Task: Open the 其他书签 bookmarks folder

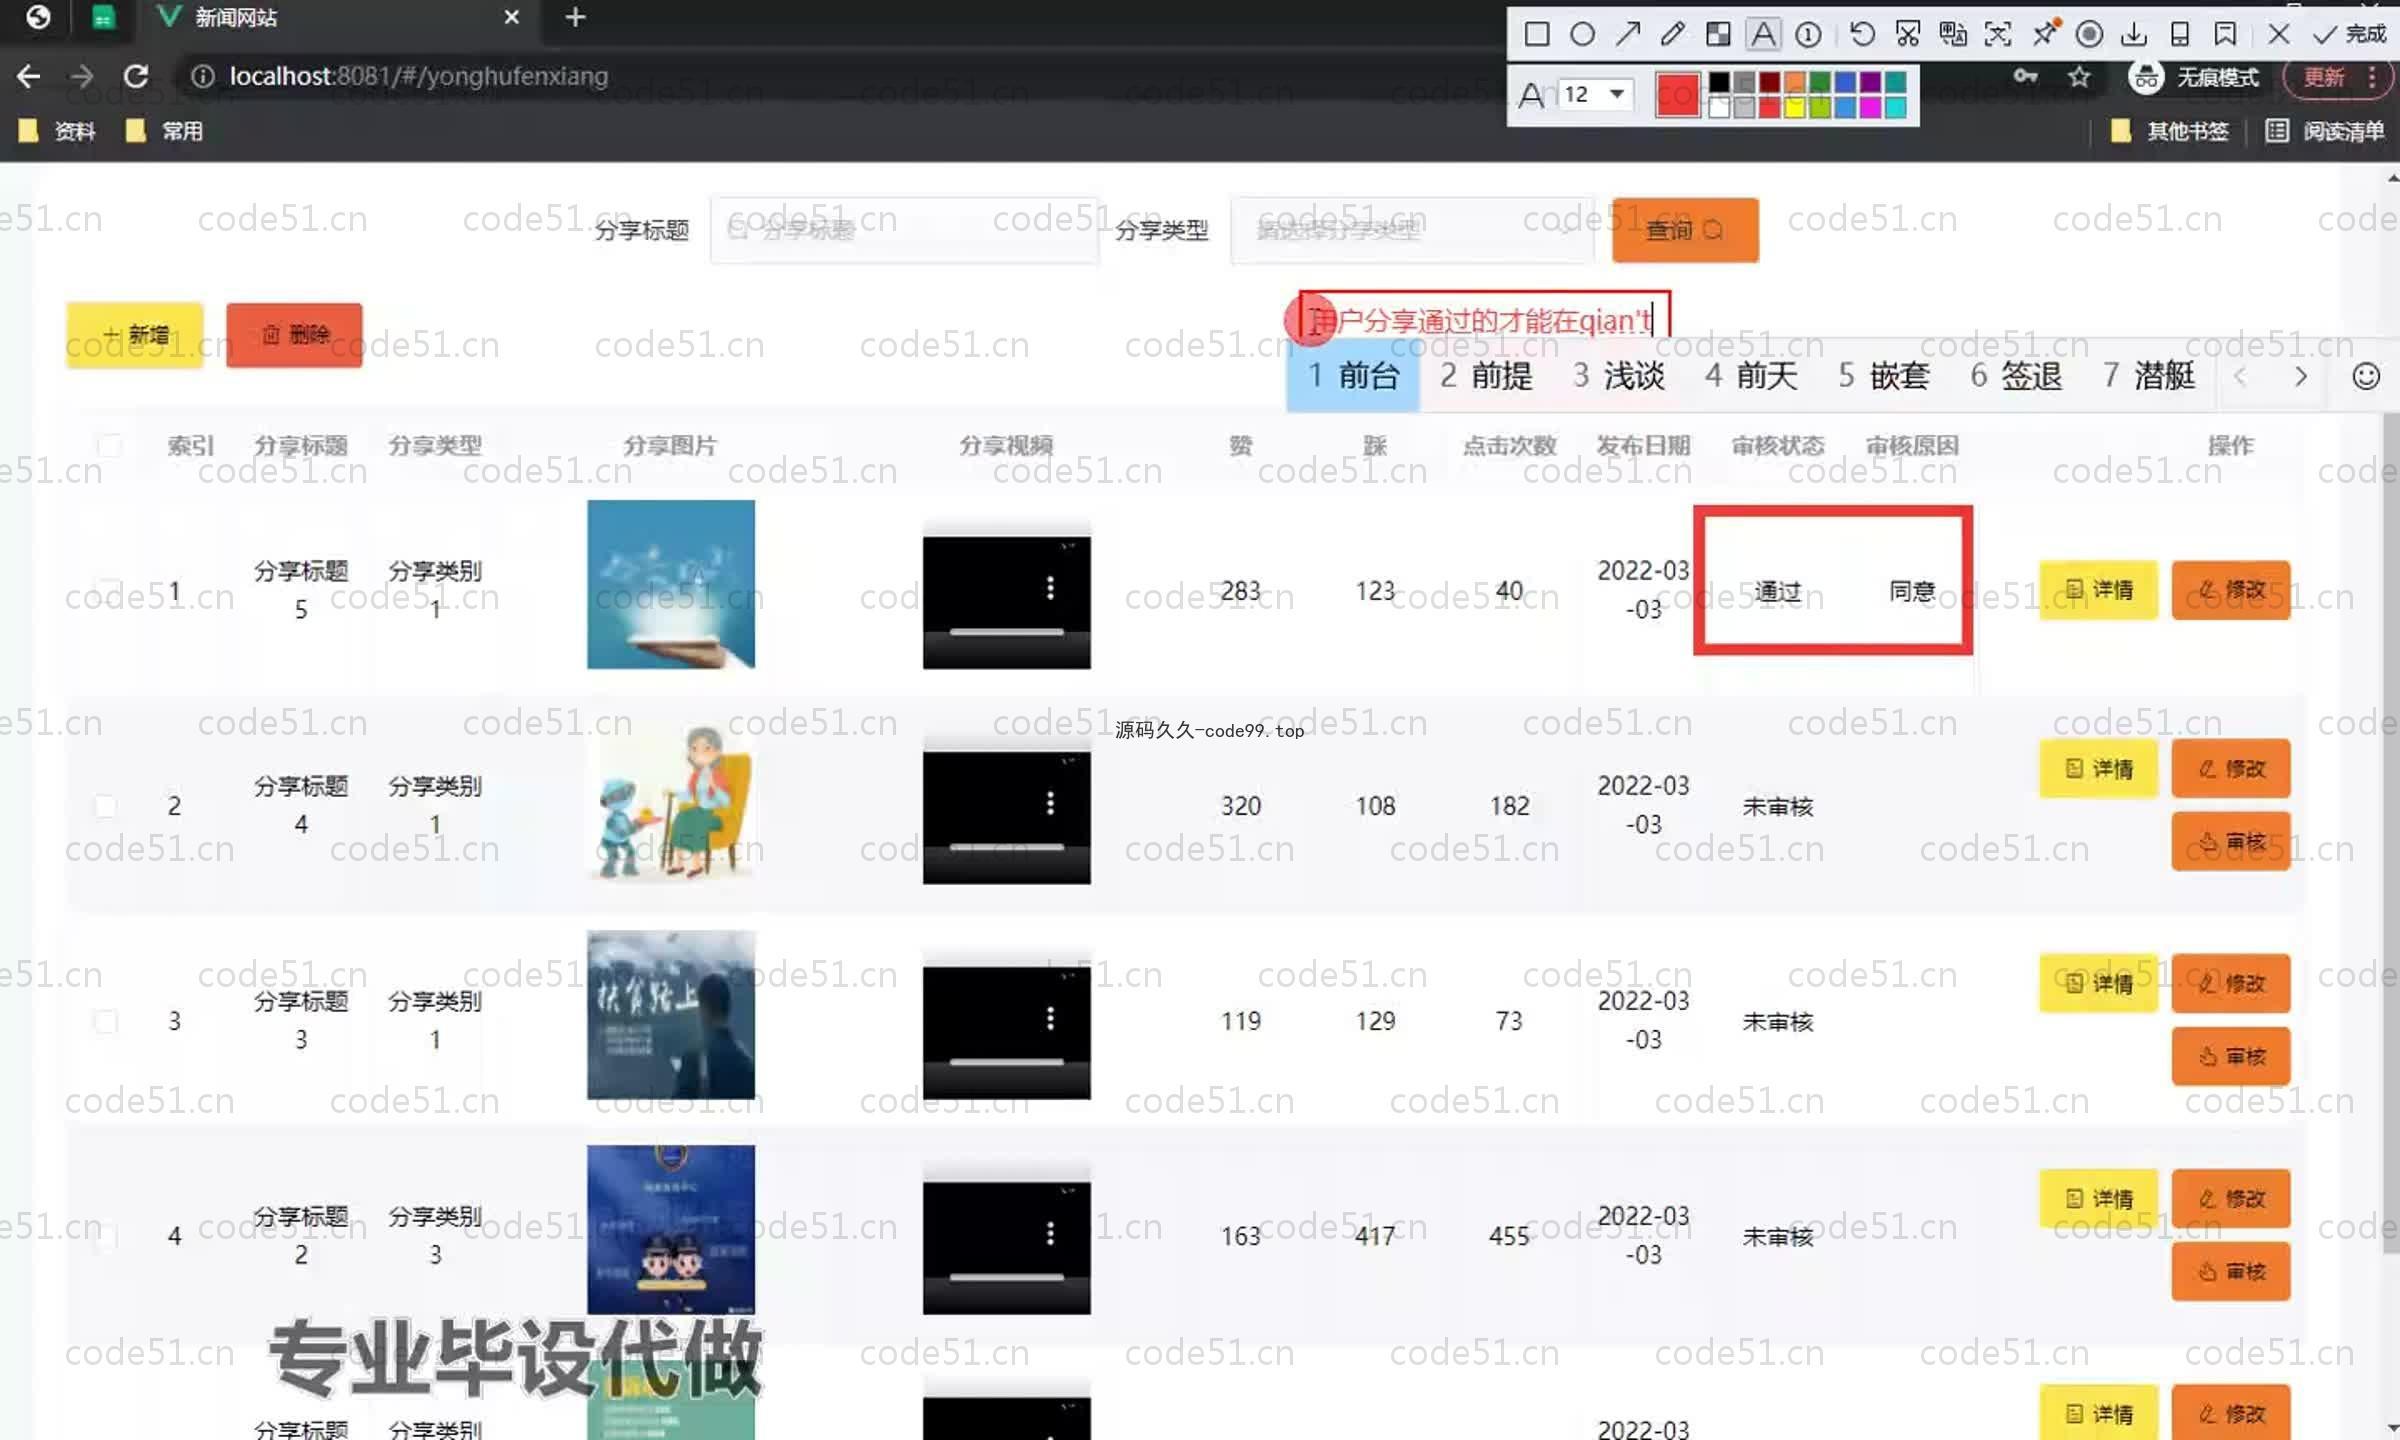Action: tap(2170, 131)
